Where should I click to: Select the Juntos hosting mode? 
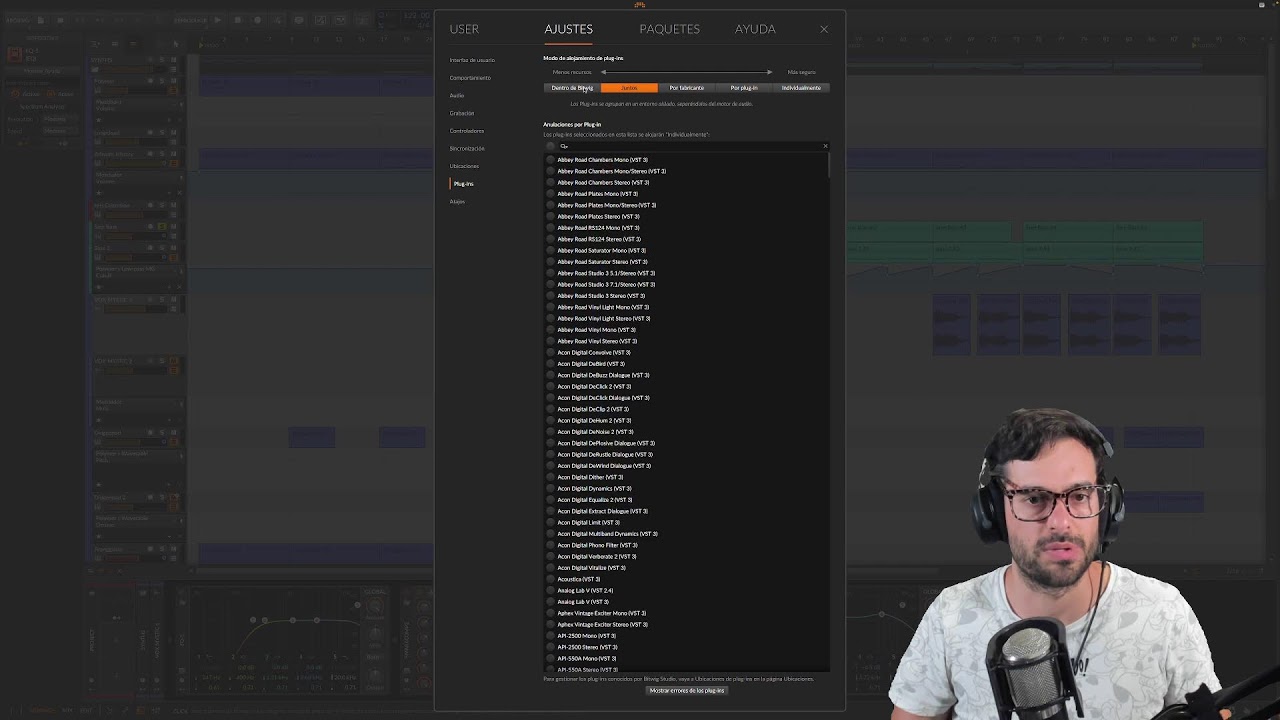point(629,88)
